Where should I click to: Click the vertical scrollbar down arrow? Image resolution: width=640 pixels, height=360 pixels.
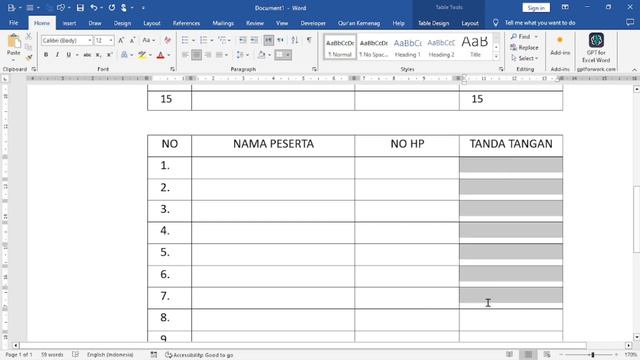(x=636, y=337)
